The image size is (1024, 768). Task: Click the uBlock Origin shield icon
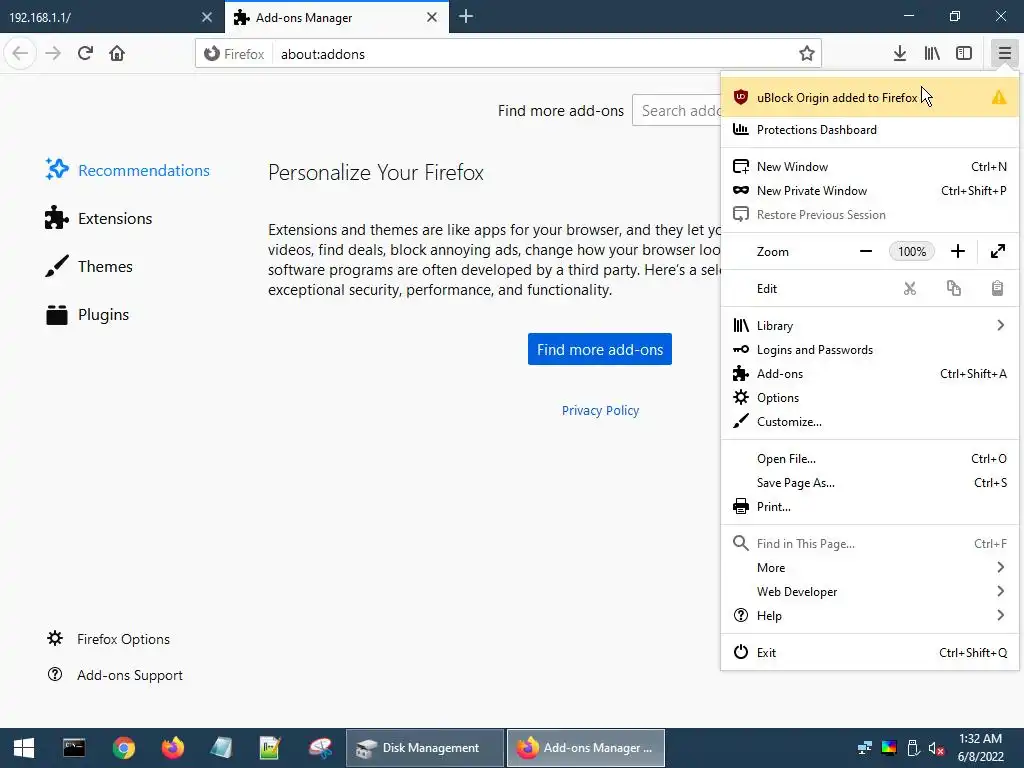click(741, 97)
